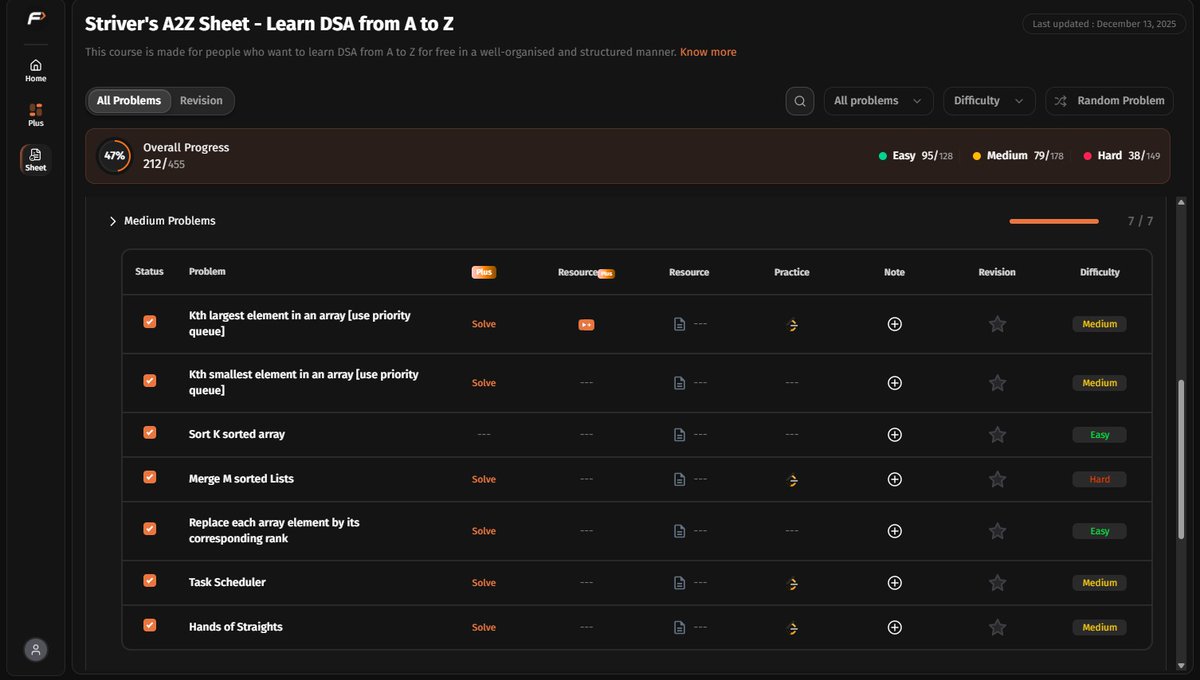Image resolution: width=1200 pixels, height=680 pixels.
Task: Open the Hands of Straights problem title
Action: tap(236, 627)
